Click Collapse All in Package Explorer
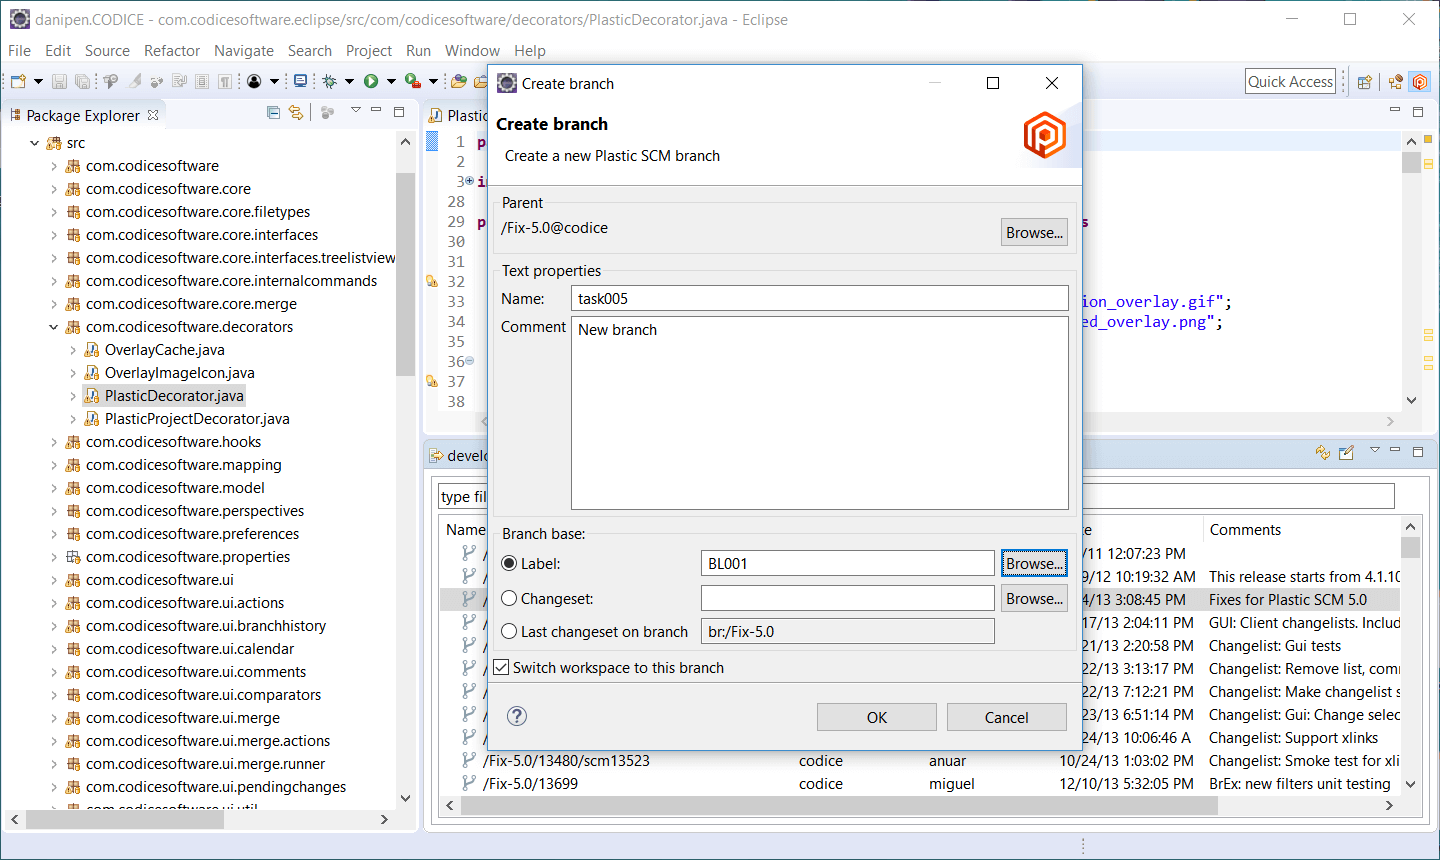The height and width of the screenshot is (860, 1440). 273,113
